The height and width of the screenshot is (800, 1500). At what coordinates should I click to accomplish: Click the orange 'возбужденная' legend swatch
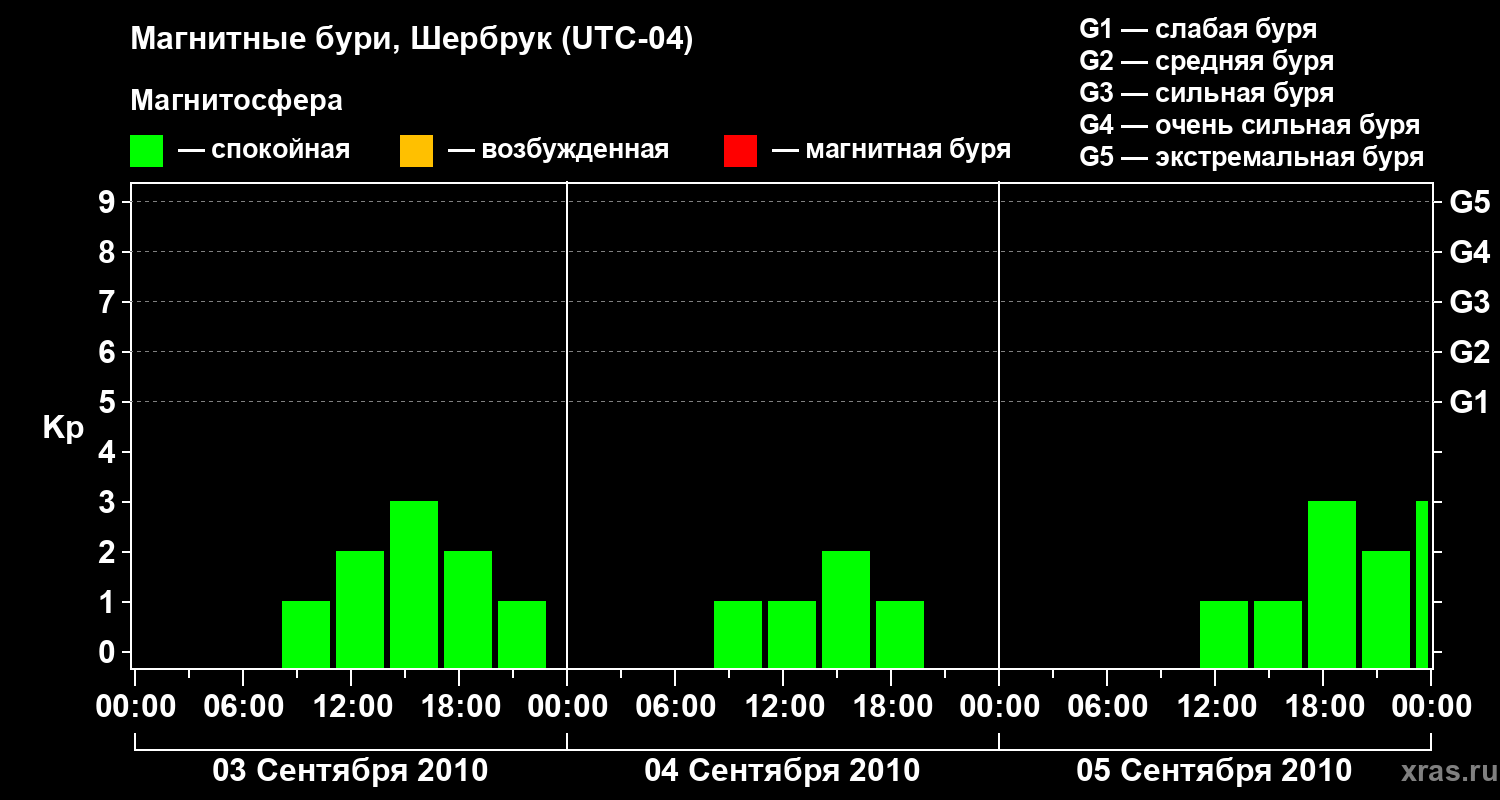pyautogui.click(x=416, y=151)
